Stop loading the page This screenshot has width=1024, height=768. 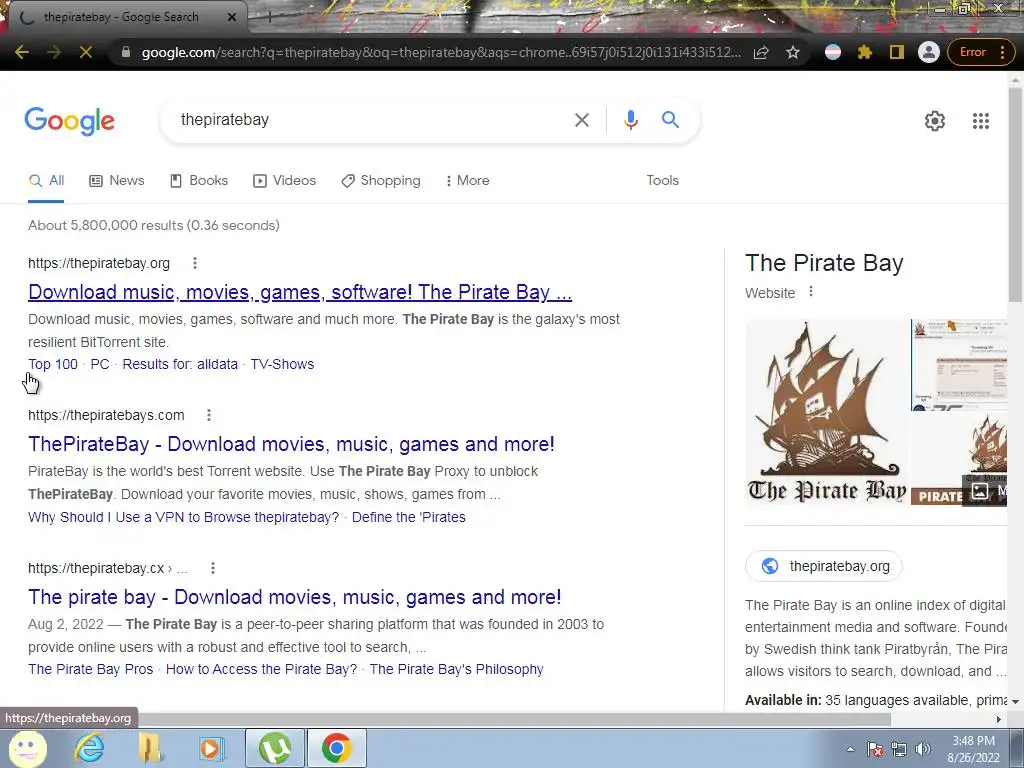pyautogui.click(x=86, y=52)
